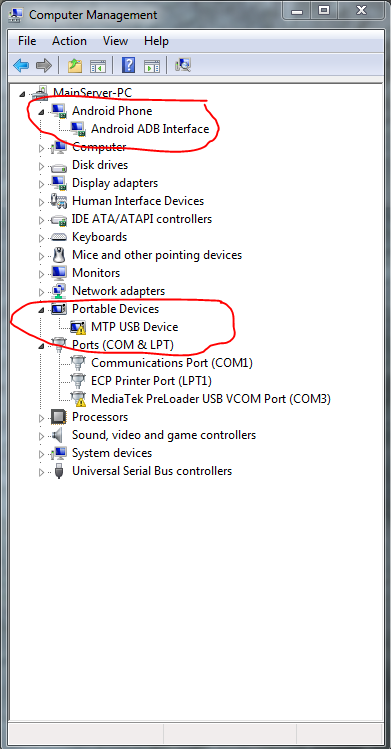Click the Up one level folder icon
Image resolution: width=391 pixels, height=749 pixels.
click(74, 65)
